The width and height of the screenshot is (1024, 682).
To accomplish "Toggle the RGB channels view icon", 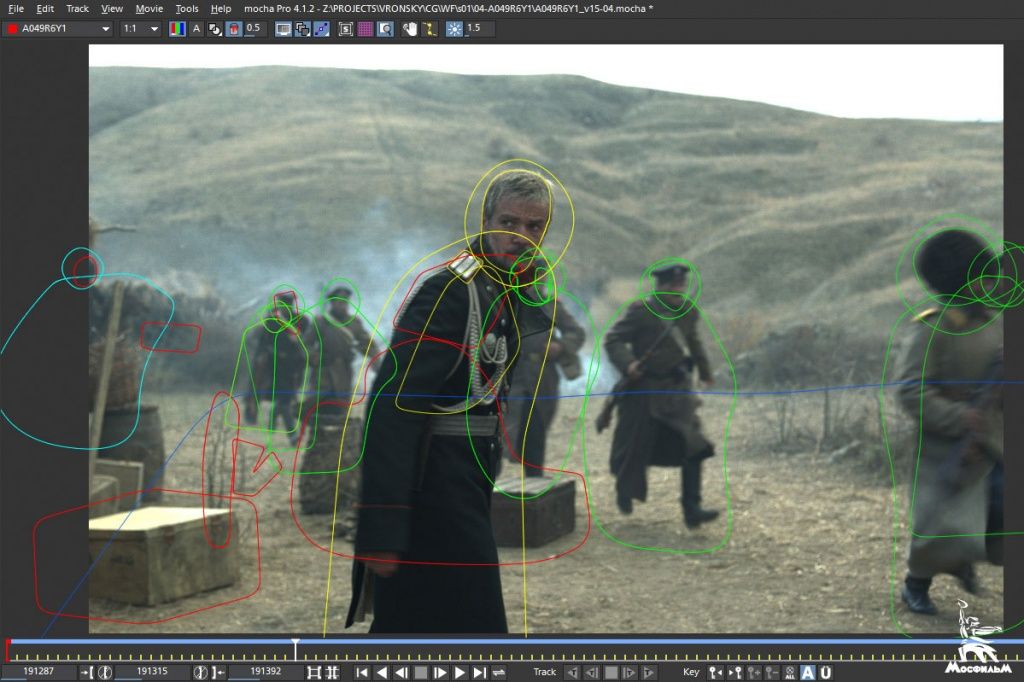I will [x=177, y=29].
